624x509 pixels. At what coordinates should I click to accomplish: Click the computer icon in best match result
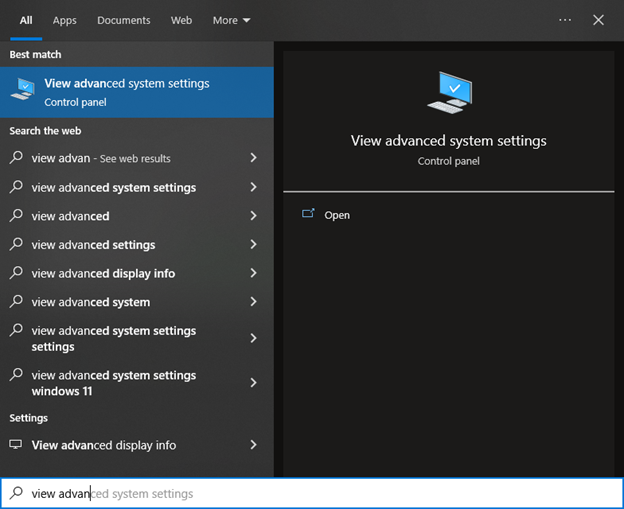pos(23,89)
